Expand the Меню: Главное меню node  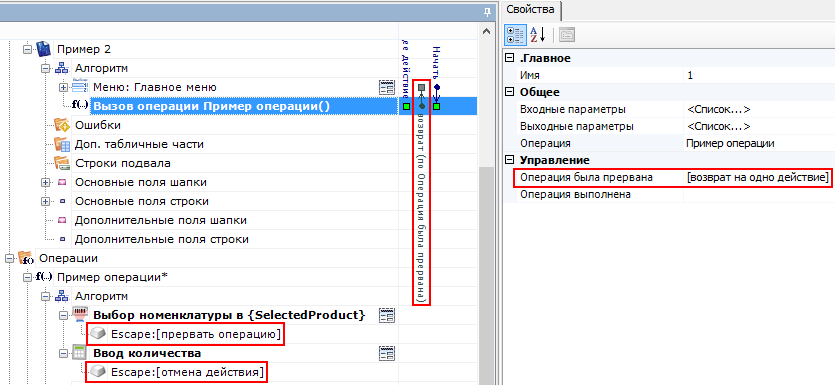[x=64, y=87]
